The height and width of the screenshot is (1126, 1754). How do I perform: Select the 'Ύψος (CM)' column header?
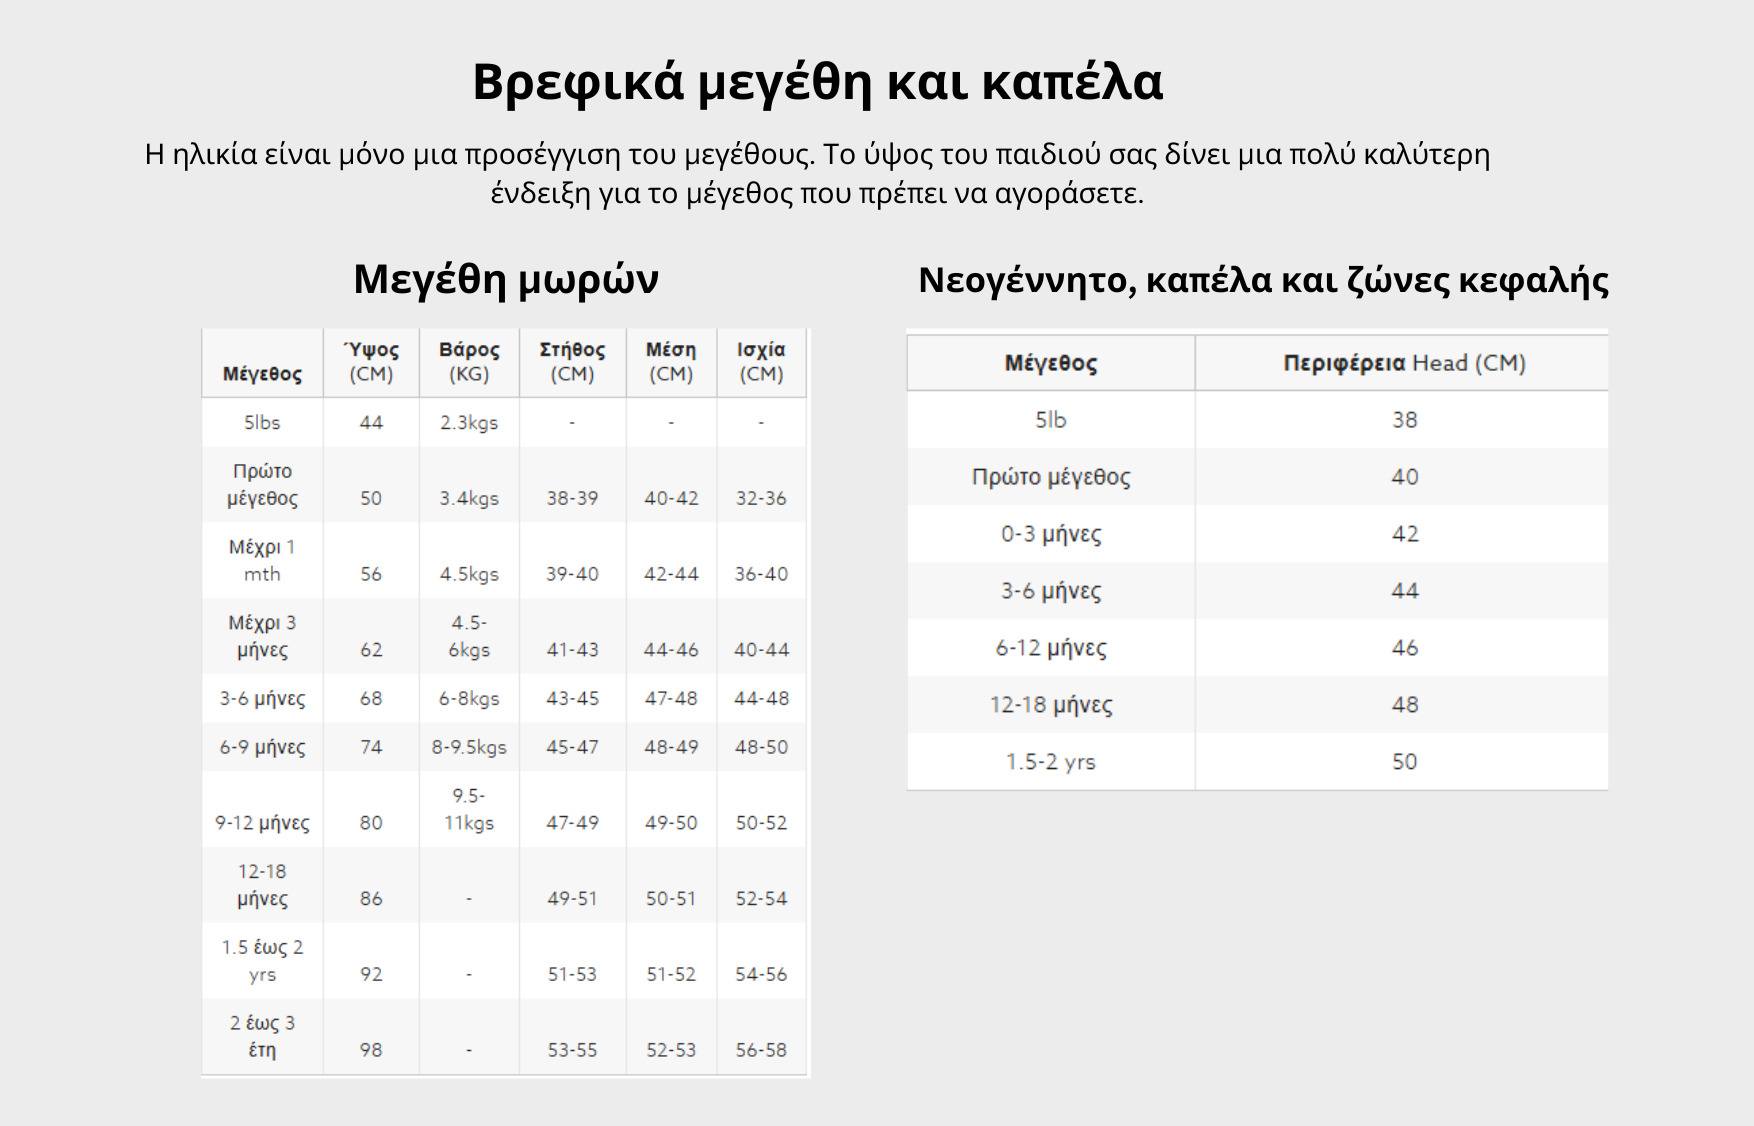pyautogui.click(x=371, y=362)
